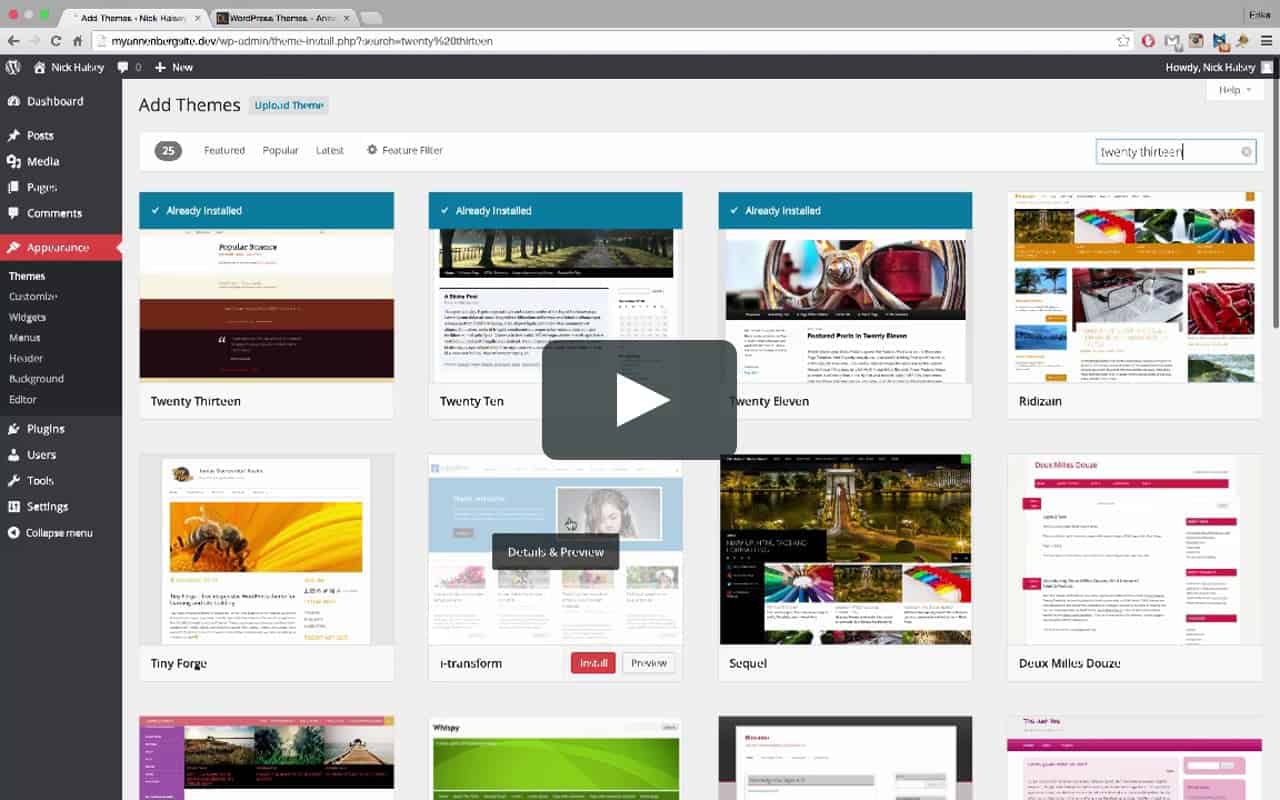This screenshot has height=800, width=1280.
Task: Open the Widgets submenu link
Action: (27, 317)
